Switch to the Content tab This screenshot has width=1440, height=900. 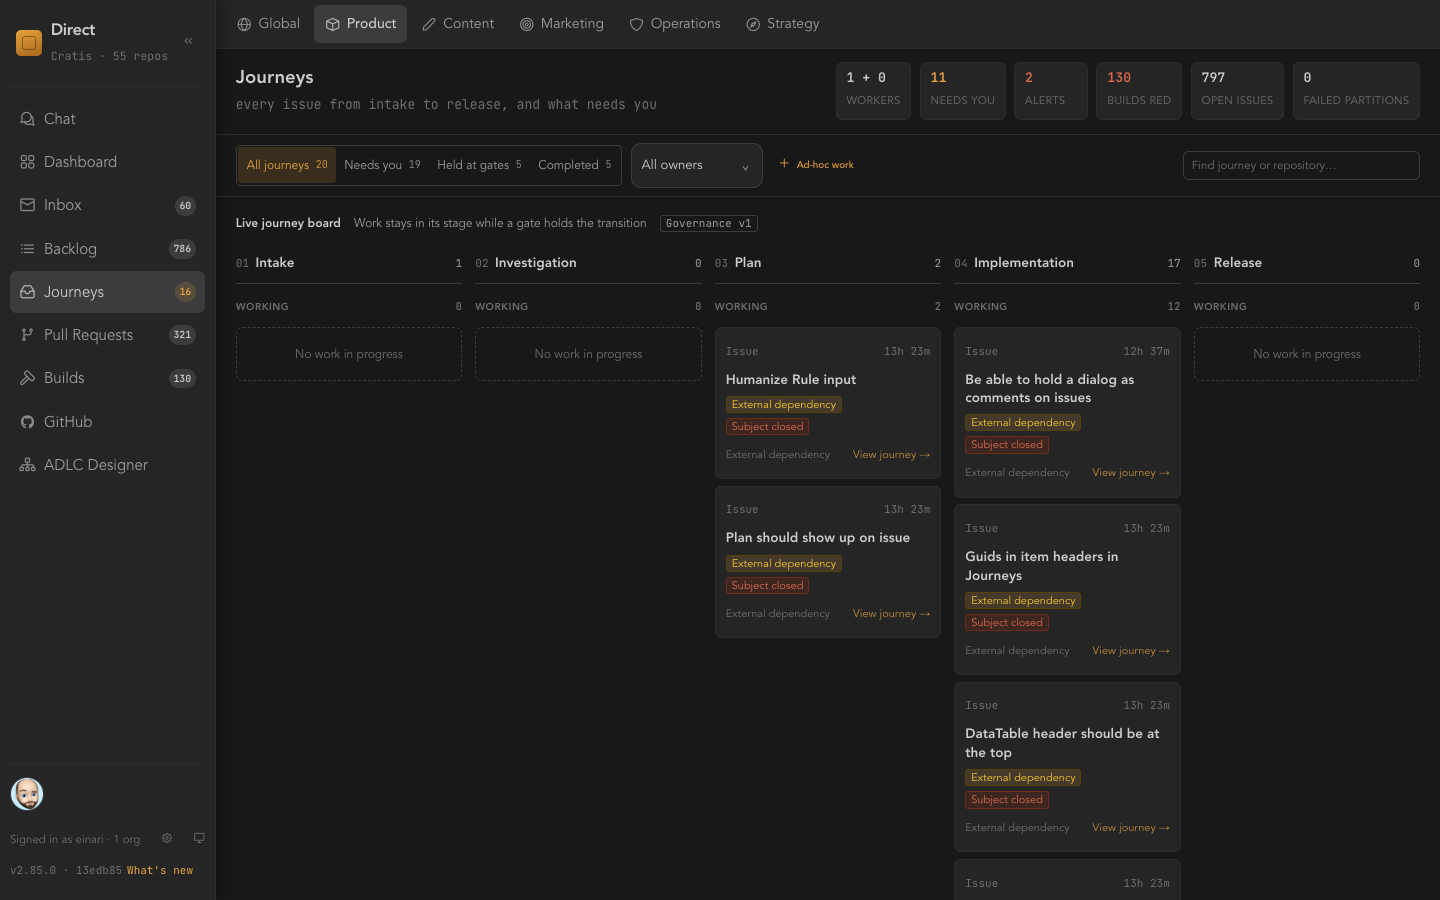tap(458, 24)
